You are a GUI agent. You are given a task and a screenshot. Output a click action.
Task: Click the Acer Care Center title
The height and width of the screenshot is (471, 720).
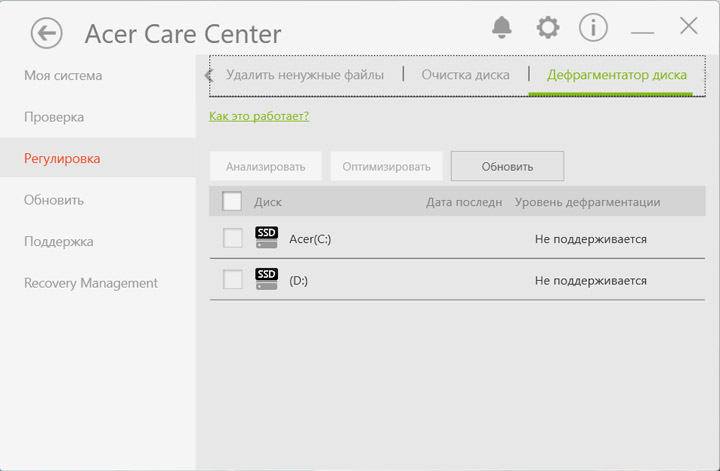[183, 34]
